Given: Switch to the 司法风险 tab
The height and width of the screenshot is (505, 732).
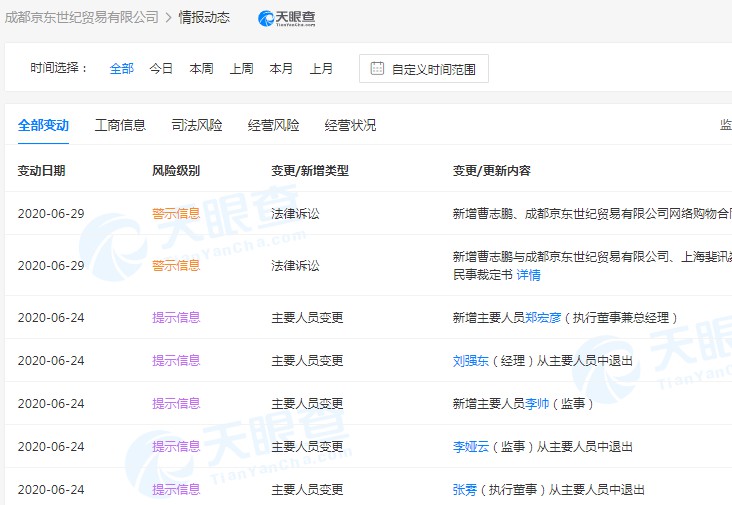Looking at the screenshot, I should (197, 125).
